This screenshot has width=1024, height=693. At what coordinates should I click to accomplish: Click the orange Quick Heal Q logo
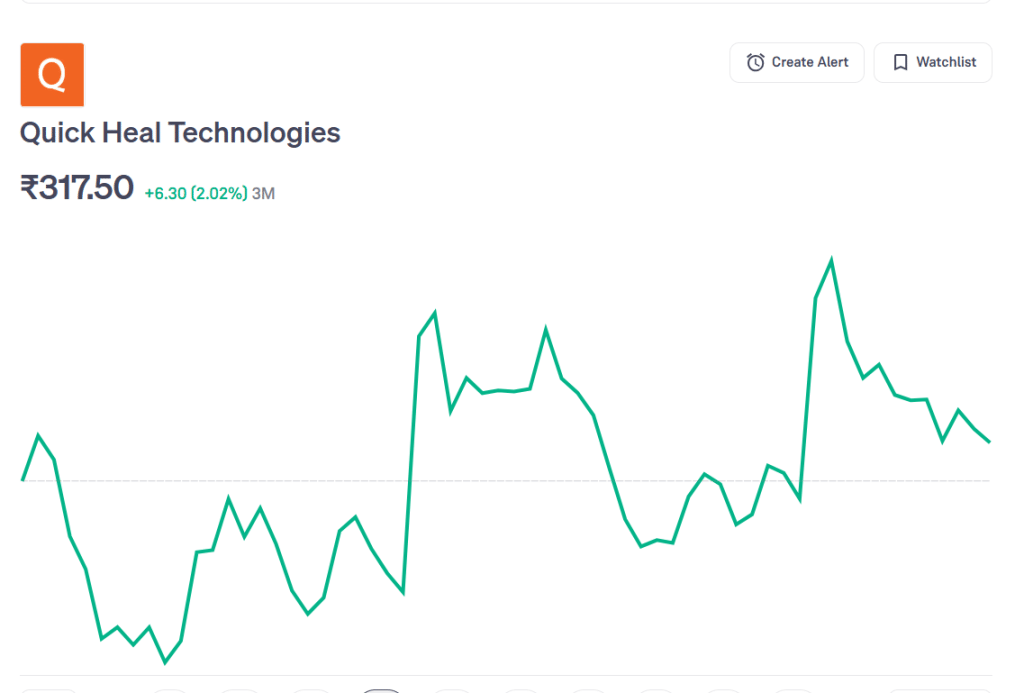tap(52, 74)
